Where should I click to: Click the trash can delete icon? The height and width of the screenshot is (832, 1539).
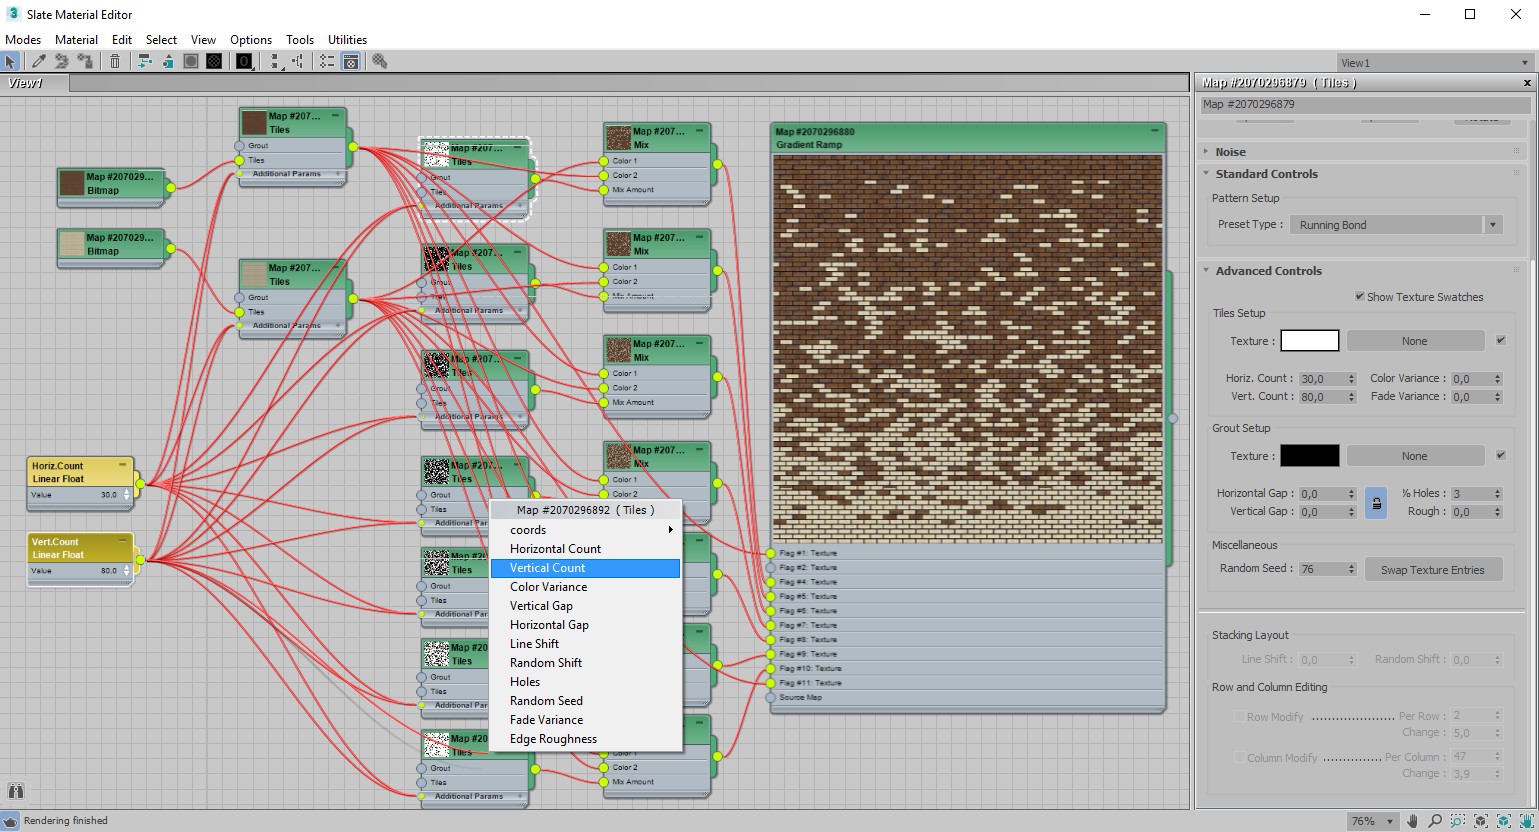click(114, 61)
